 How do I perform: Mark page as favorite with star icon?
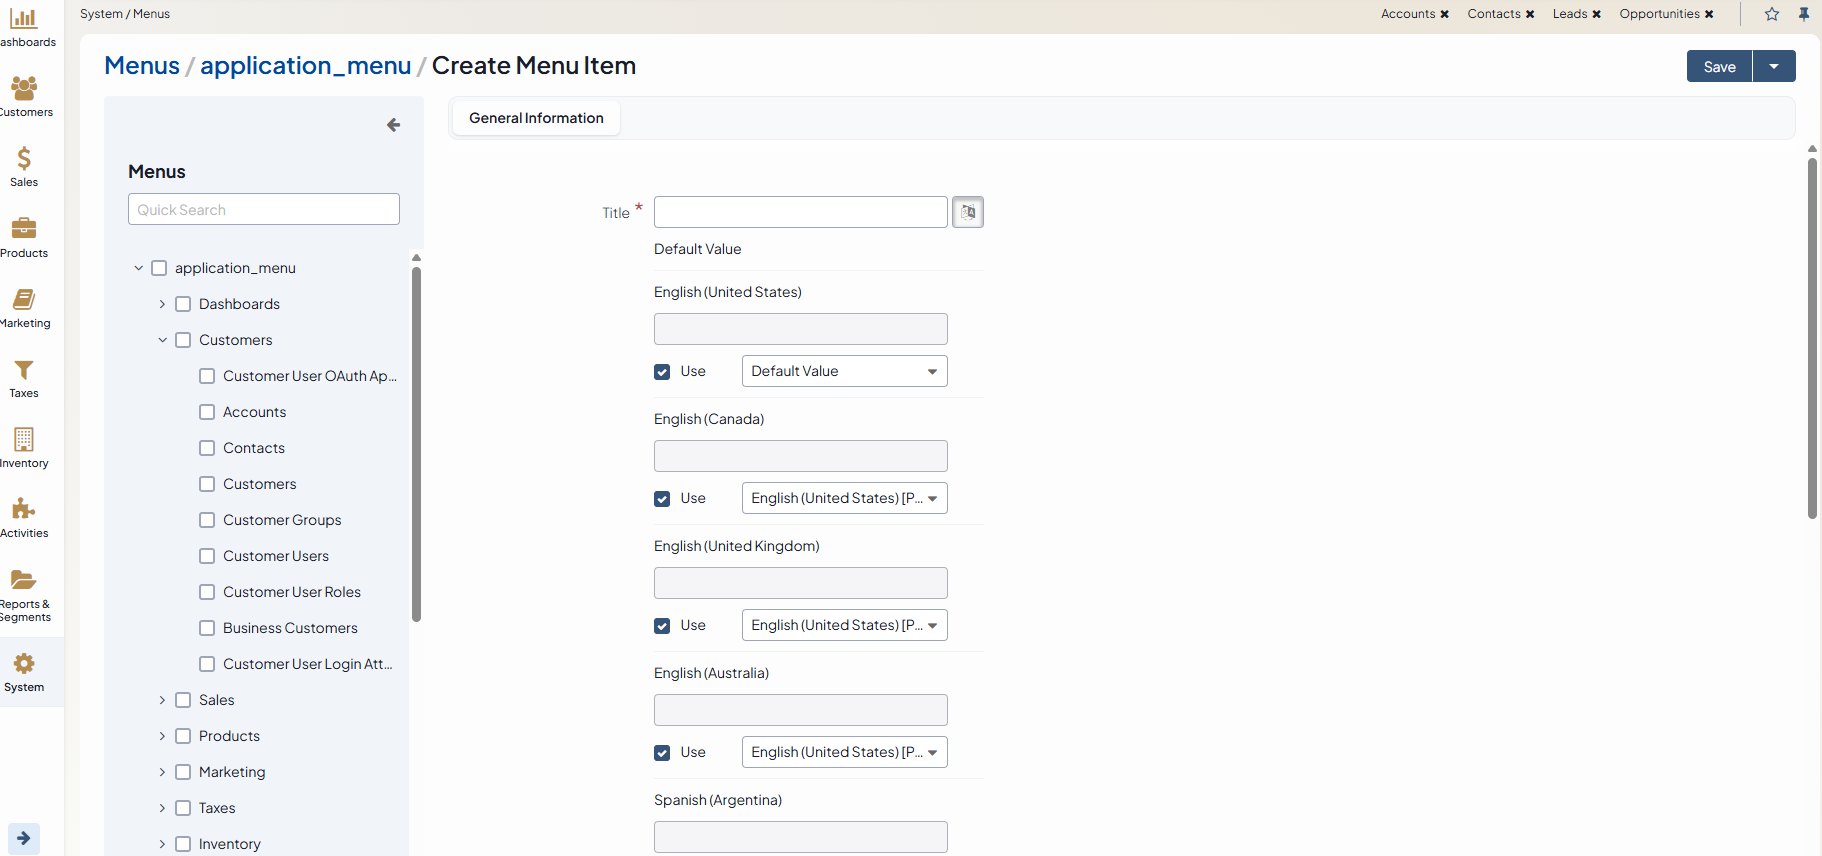[x=1772, y=14]
